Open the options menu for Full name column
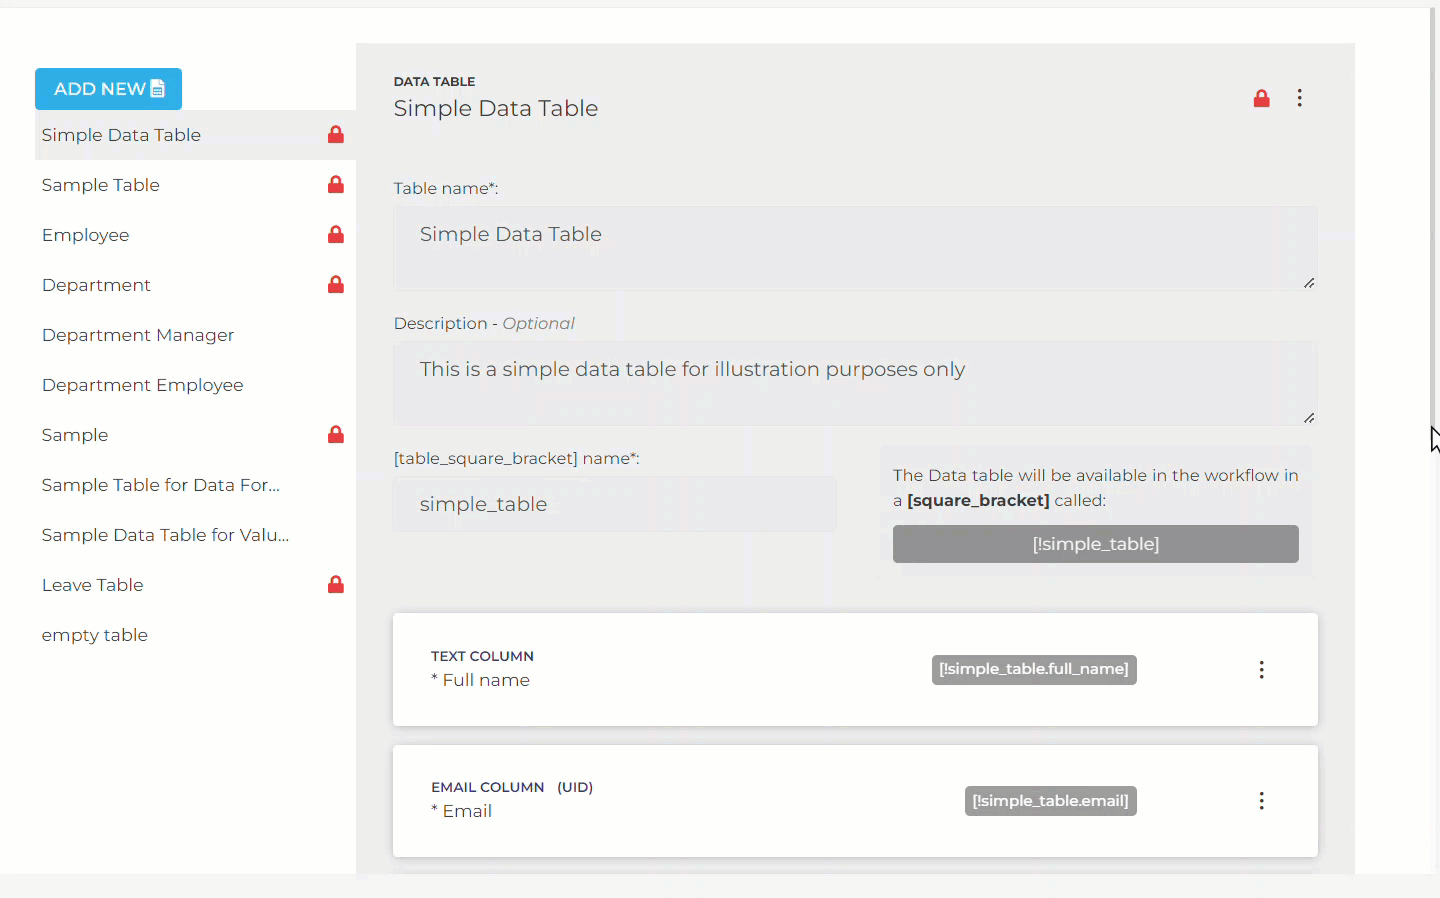Screen dimensions: 1440x898 click(x=1261, y=670)
